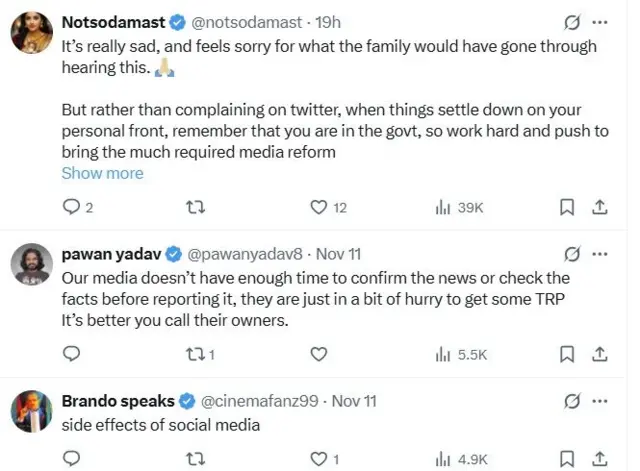
Task: Reply to pawan yadav's tweet
Action: pos(72,354)
